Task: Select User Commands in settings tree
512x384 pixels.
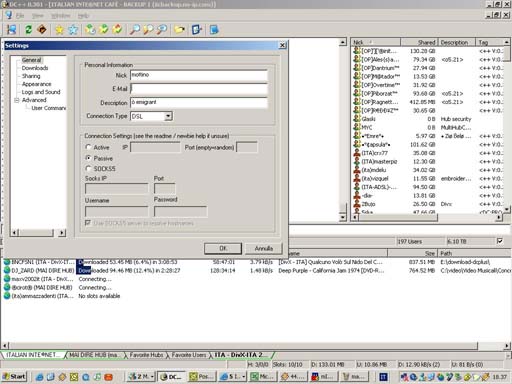Action: [49, 108]
